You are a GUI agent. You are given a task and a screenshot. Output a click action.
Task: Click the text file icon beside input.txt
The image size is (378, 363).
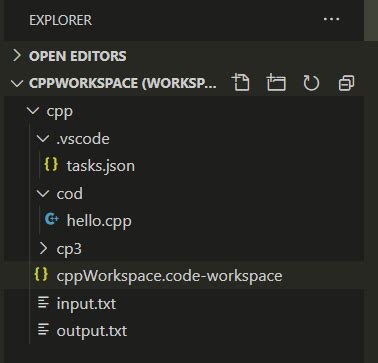pyautogui.click(x=43, y=302)
